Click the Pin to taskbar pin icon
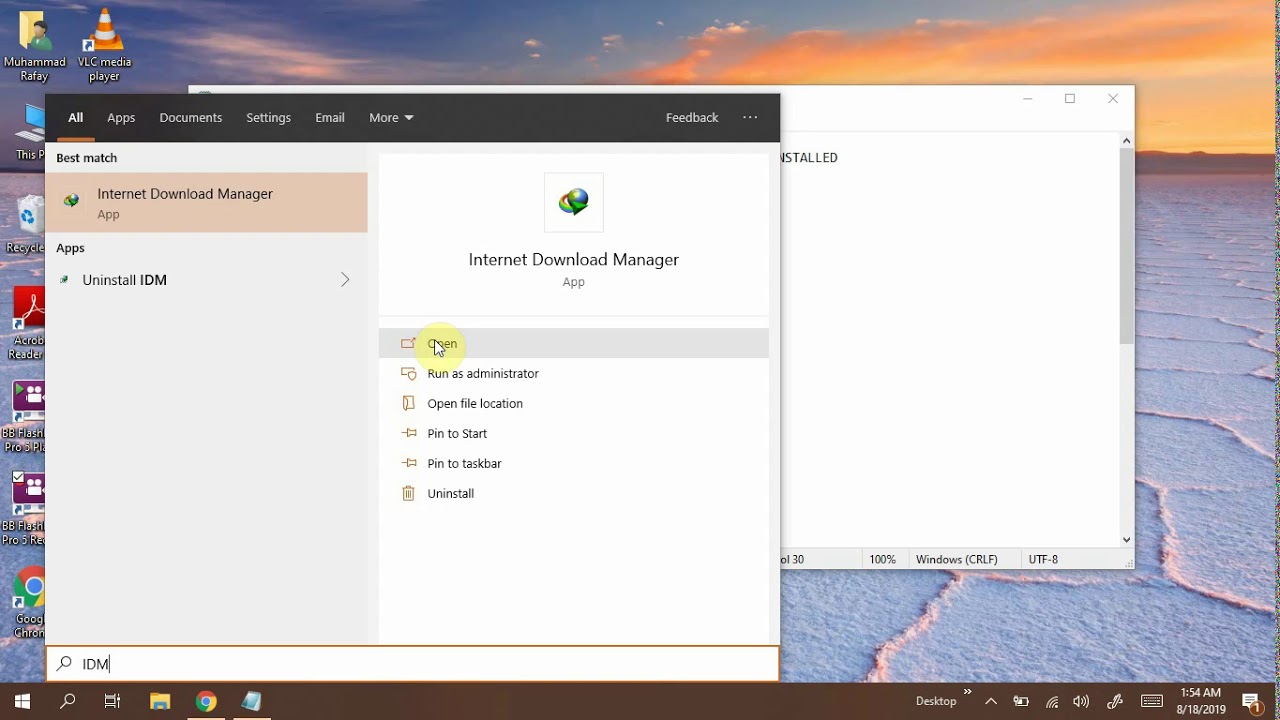Viewport: 1280px width, 720px height. pos(408,463)
